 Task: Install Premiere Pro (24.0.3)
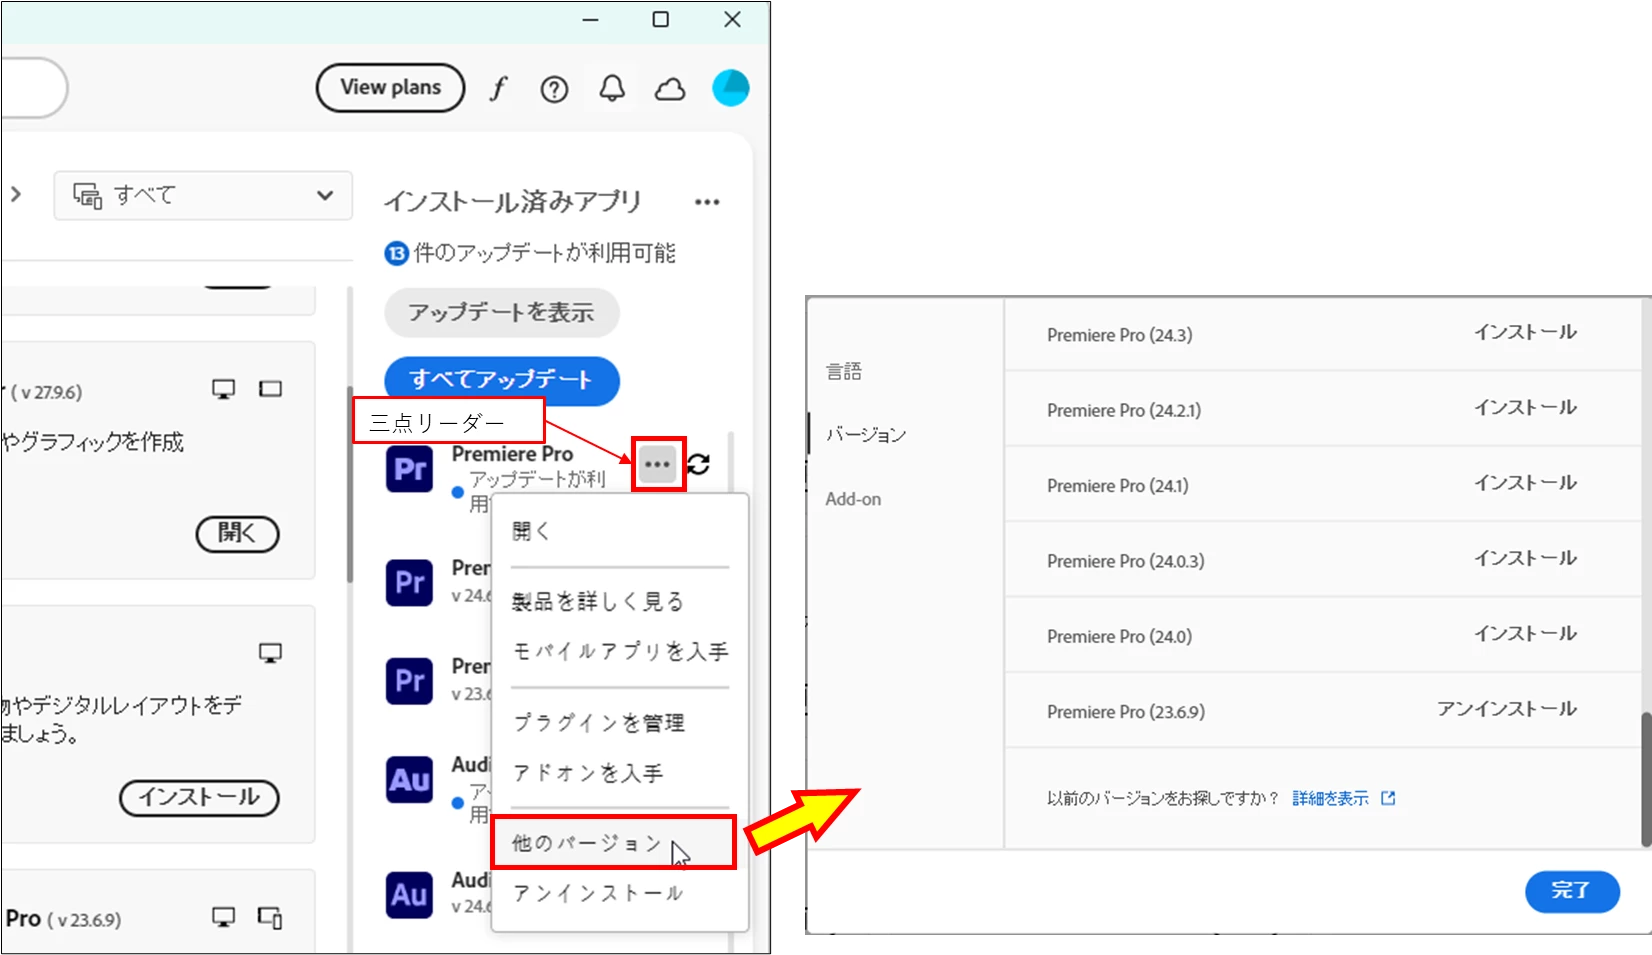click(1525, 558)
